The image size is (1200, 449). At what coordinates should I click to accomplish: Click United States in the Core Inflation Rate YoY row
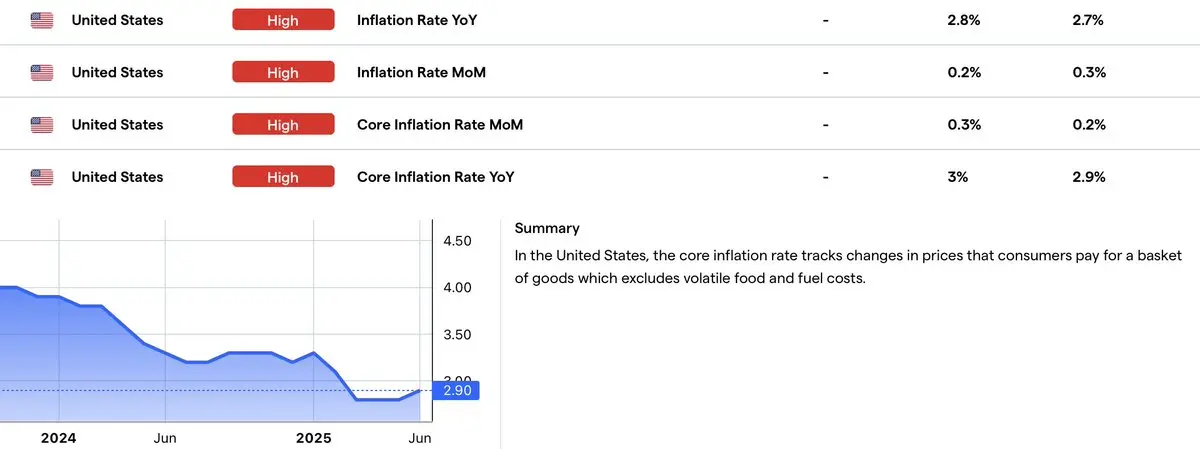coord(117,177)
